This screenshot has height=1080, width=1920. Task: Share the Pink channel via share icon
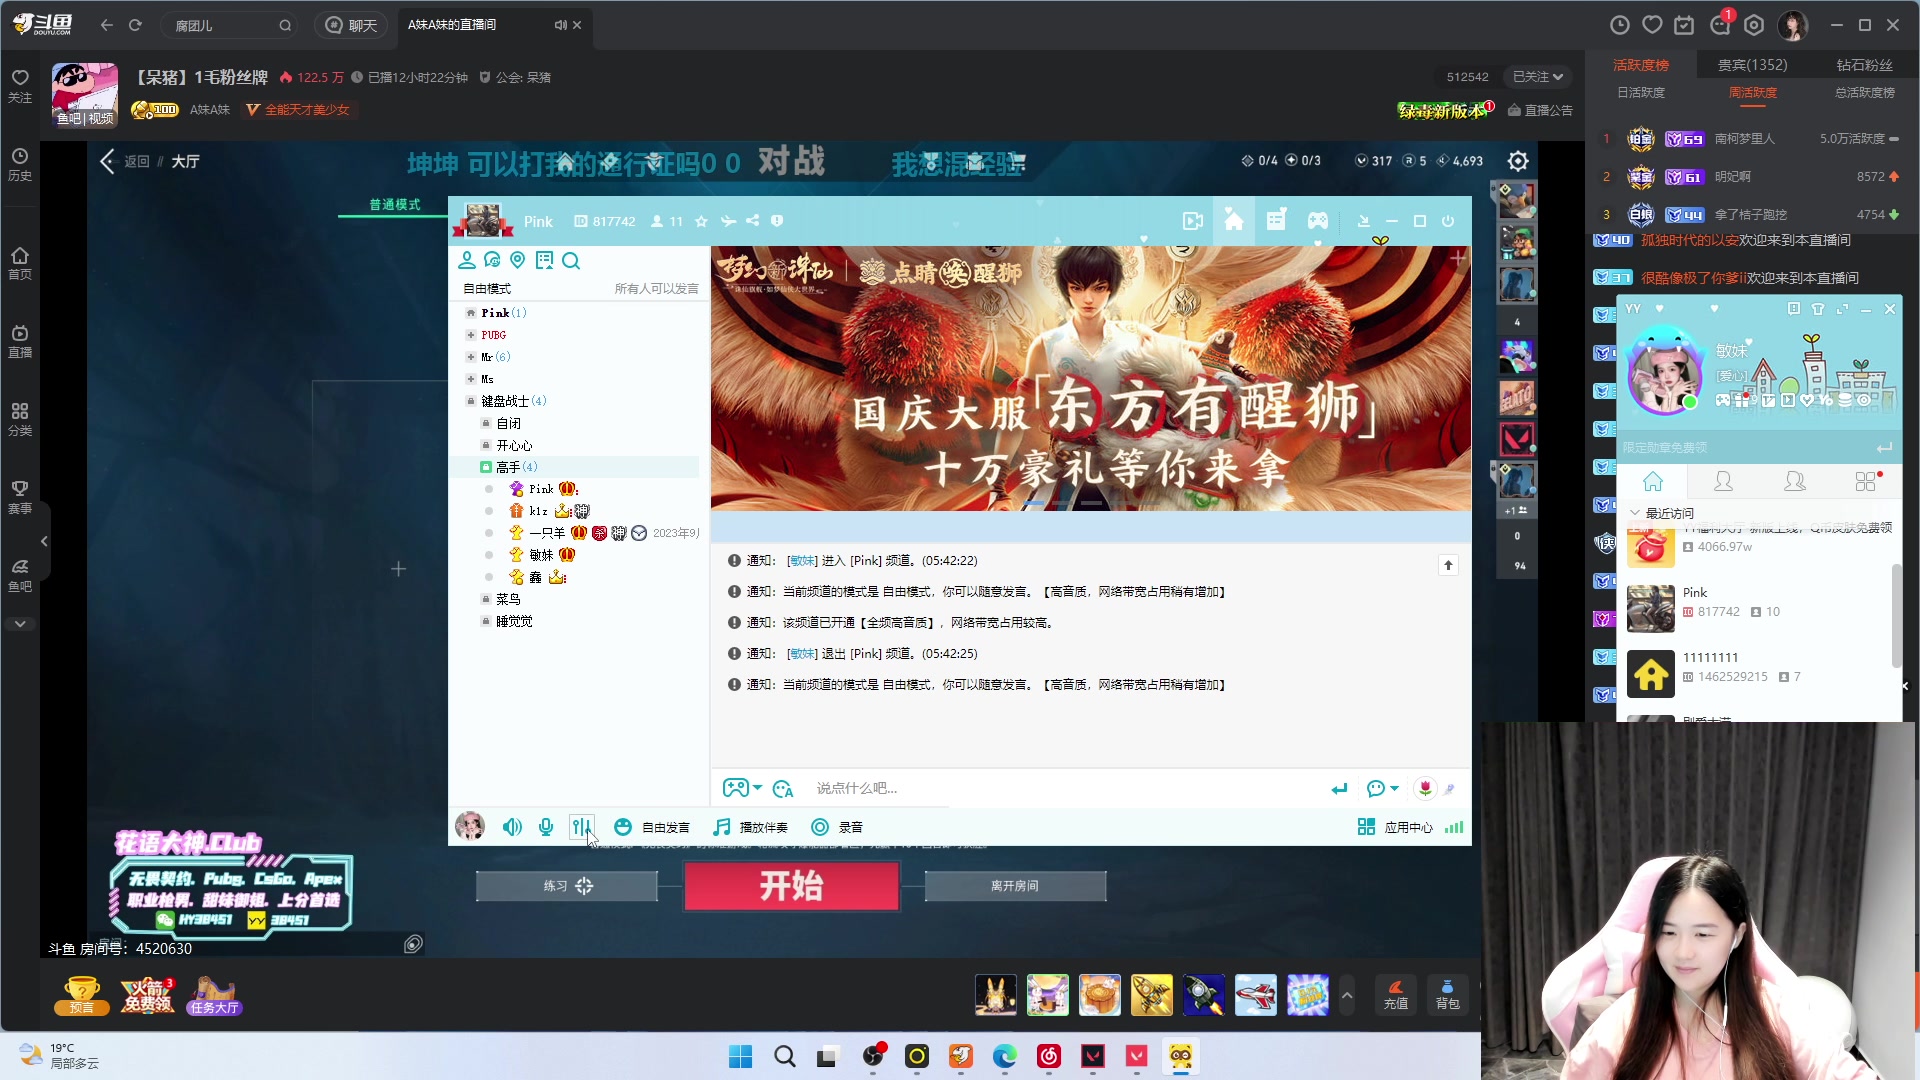tap(752, 221)
